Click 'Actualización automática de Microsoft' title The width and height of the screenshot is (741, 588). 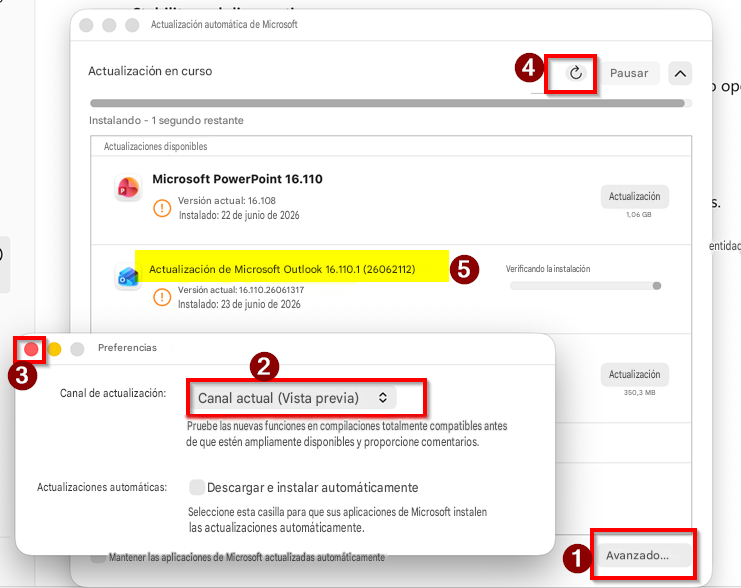[x=224, y=25]
